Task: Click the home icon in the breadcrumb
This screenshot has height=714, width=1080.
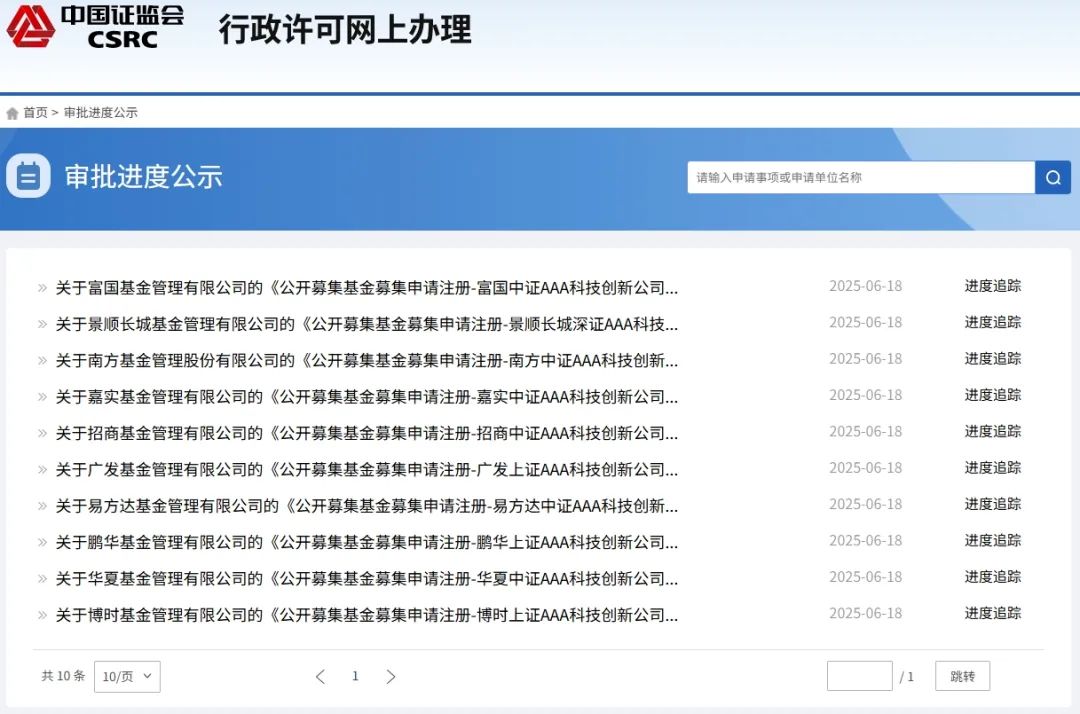Action: pos(12,113)
